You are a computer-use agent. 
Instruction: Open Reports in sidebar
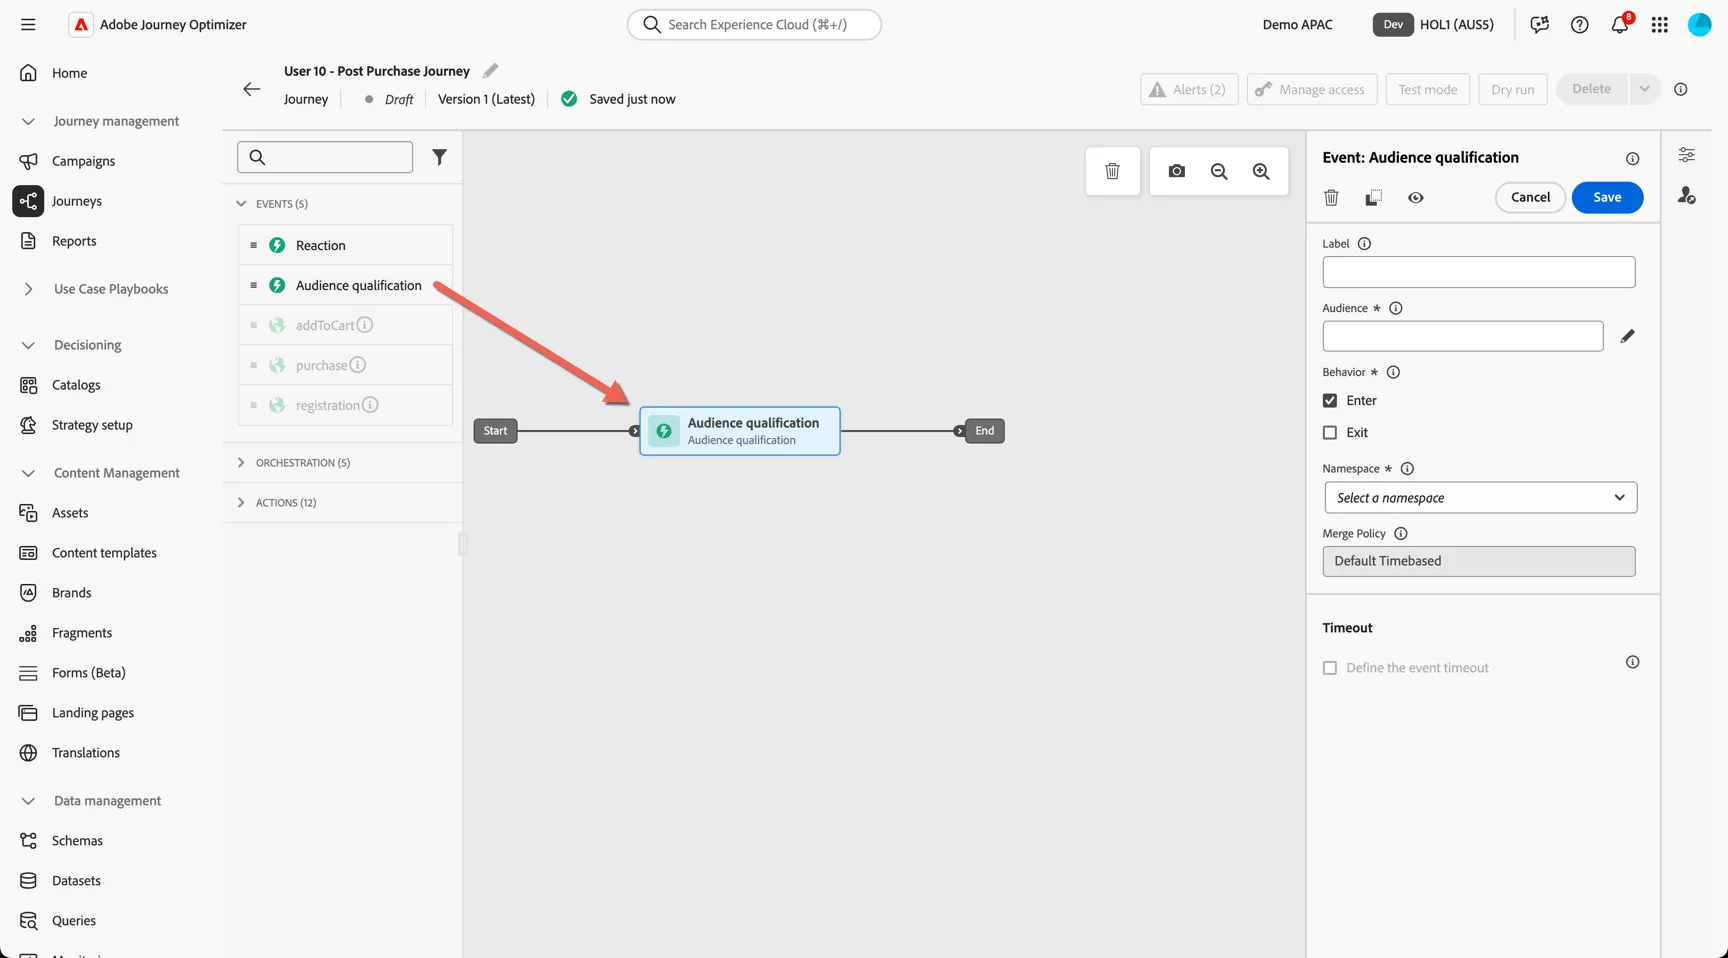[x=74, y=241]
